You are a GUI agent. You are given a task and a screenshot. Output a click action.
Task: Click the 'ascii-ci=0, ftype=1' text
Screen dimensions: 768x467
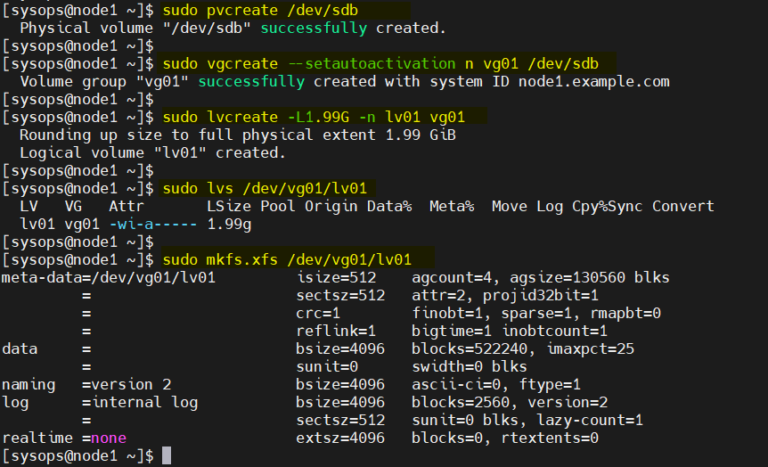[x=496, y=385]
